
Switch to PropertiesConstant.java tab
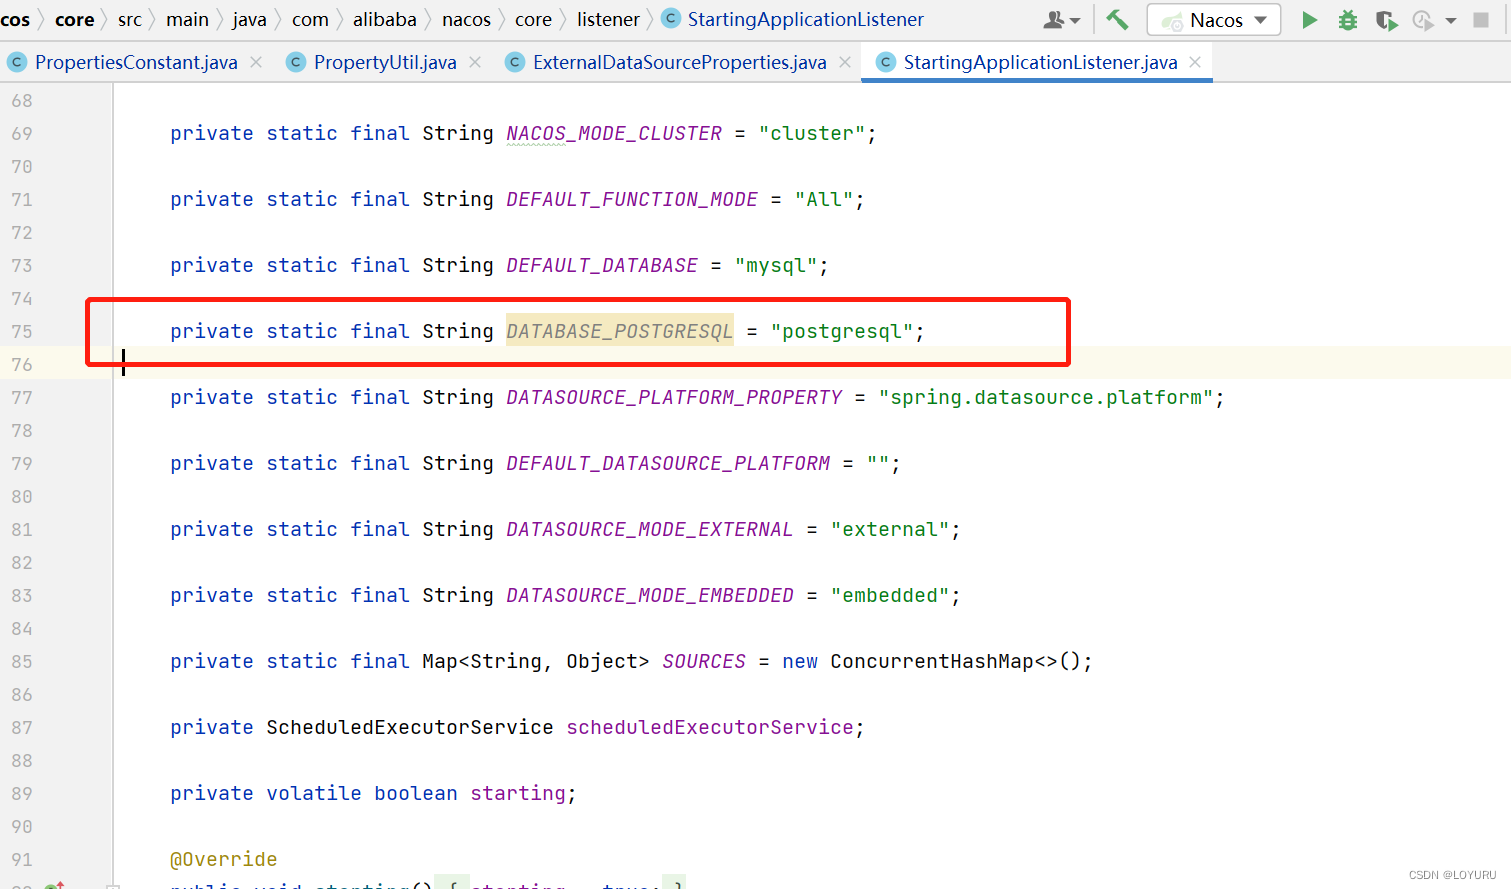pos(136,62)
